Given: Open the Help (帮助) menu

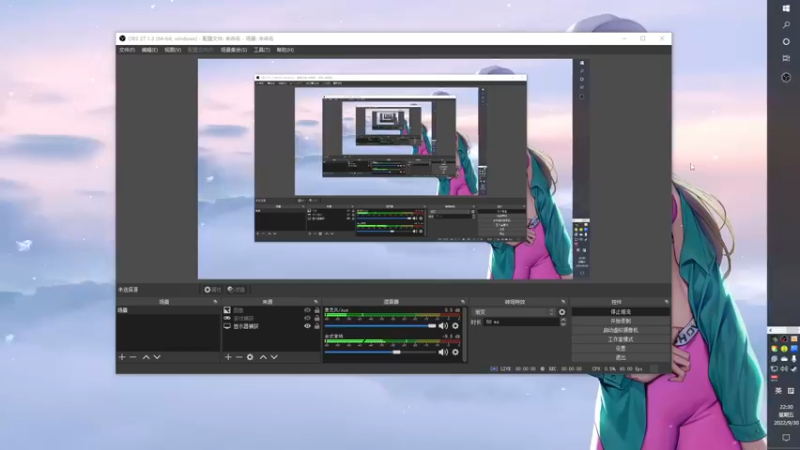Looking at the screenshot, I should coord(285,50).
